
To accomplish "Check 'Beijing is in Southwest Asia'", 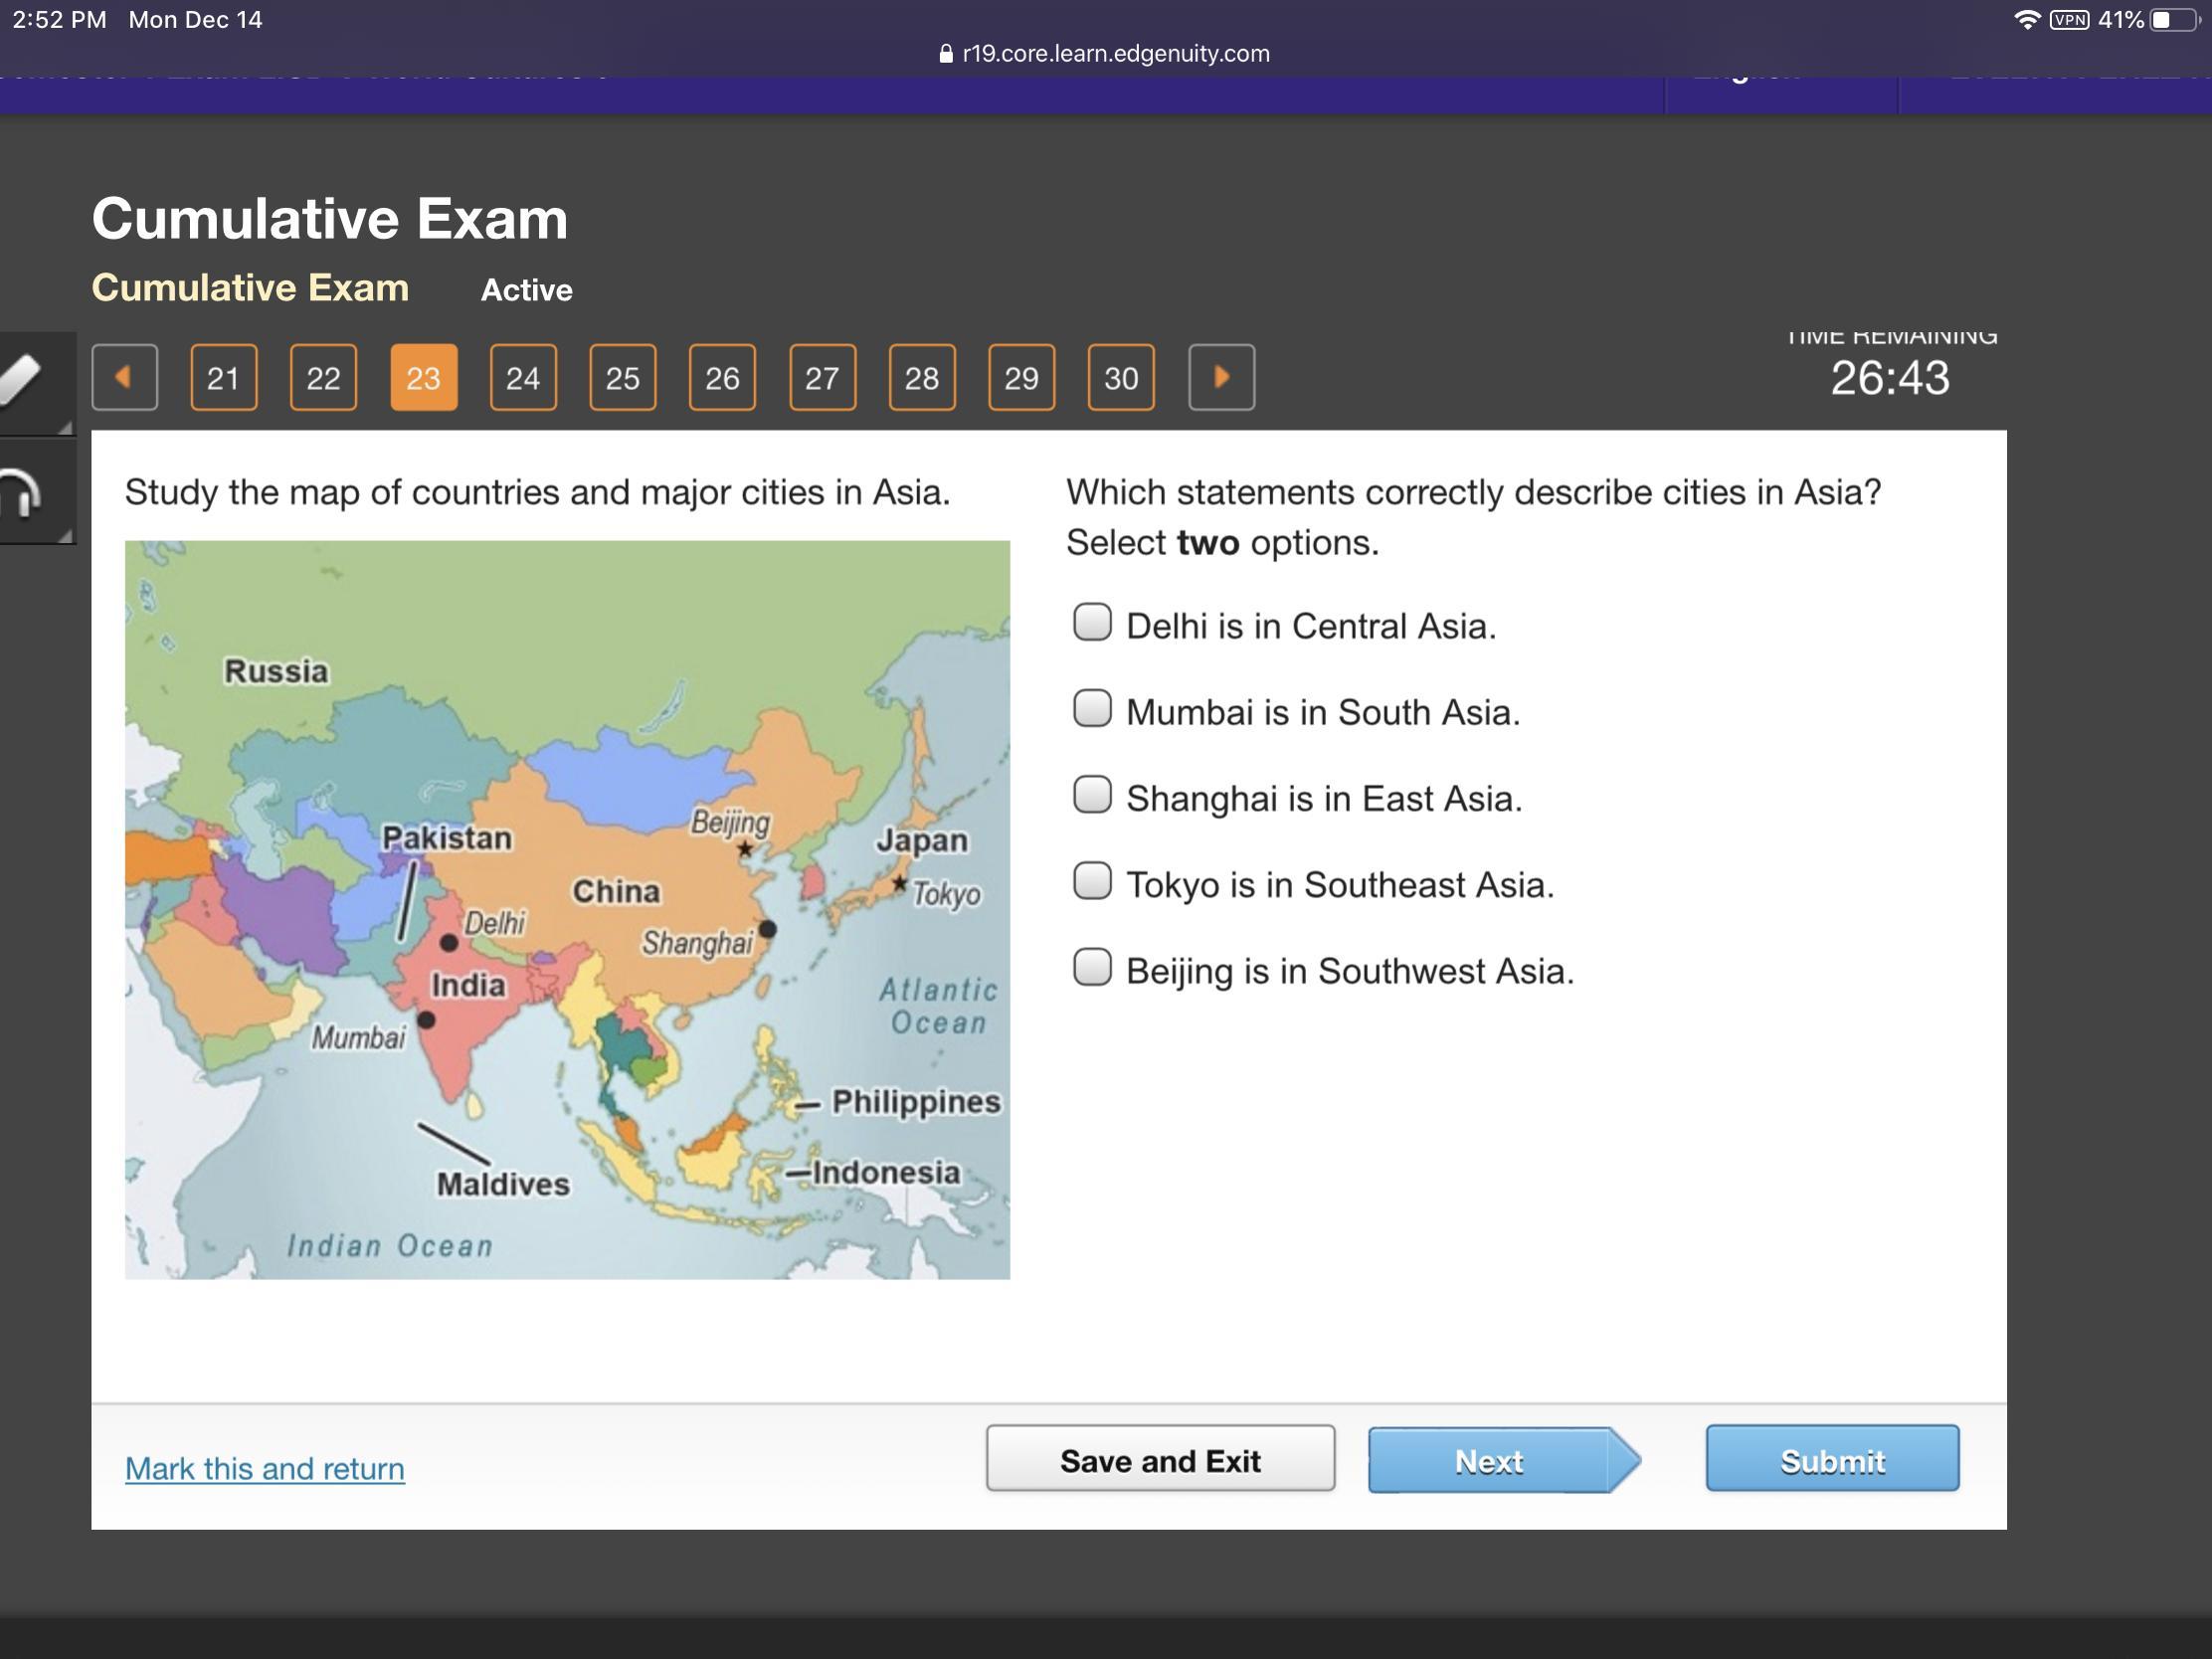I will point(1091,967).
